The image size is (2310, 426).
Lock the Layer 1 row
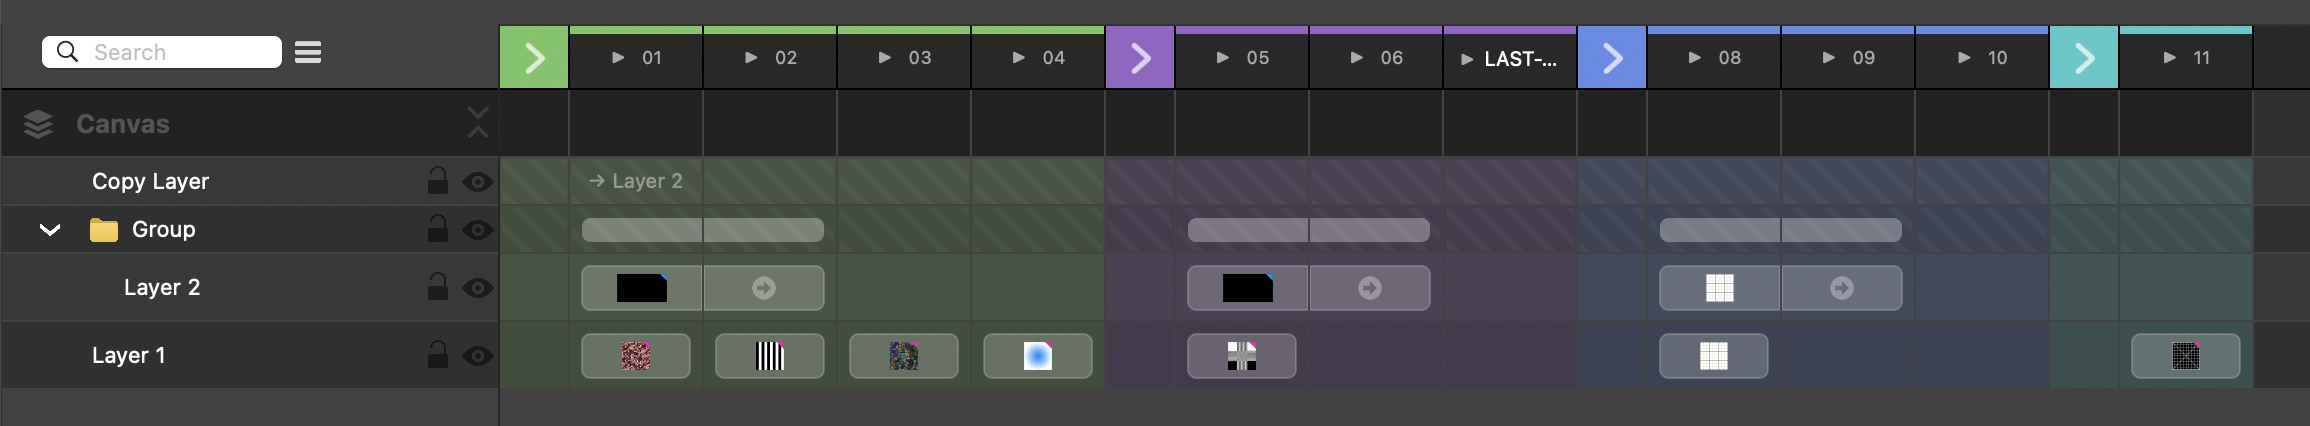tap(438, 355)
